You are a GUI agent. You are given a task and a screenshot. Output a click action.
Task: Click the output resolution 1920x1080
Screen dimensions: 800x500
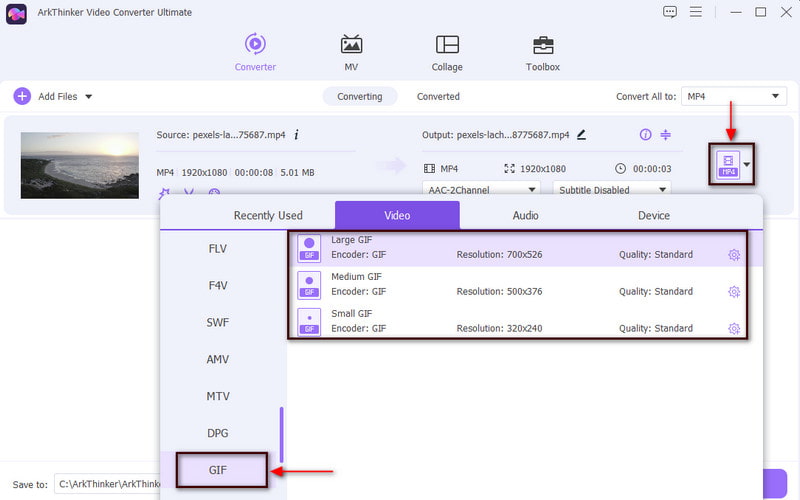coord(543,169)
